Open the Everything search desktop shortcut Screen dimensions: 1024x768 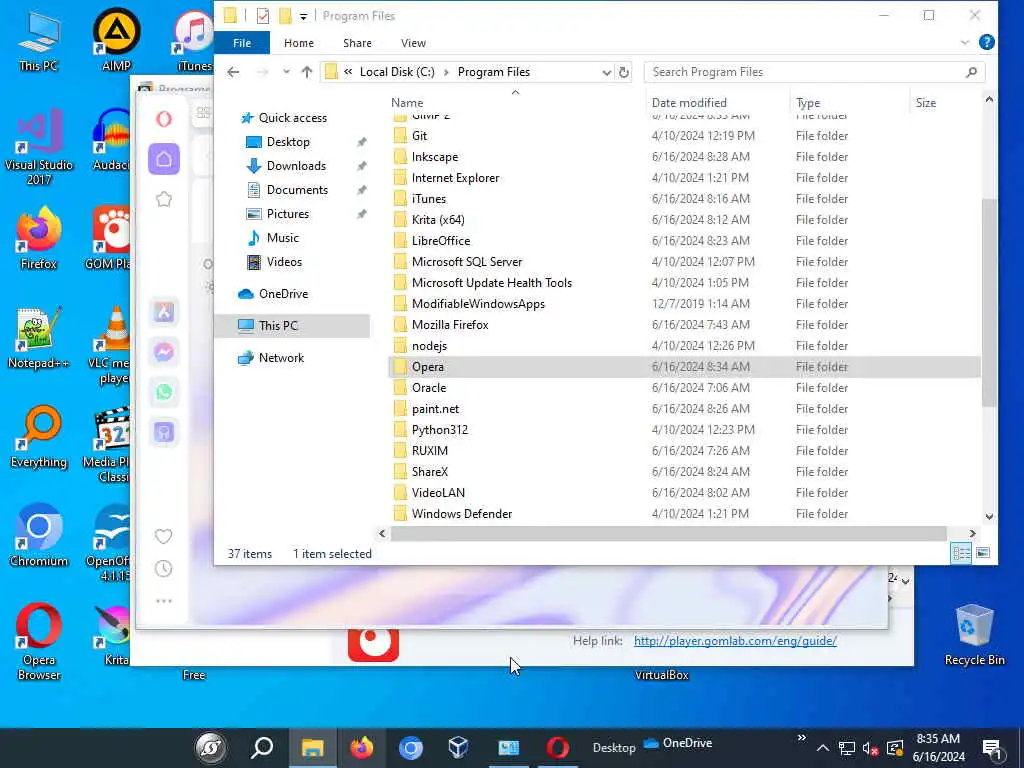pos(39,437)
